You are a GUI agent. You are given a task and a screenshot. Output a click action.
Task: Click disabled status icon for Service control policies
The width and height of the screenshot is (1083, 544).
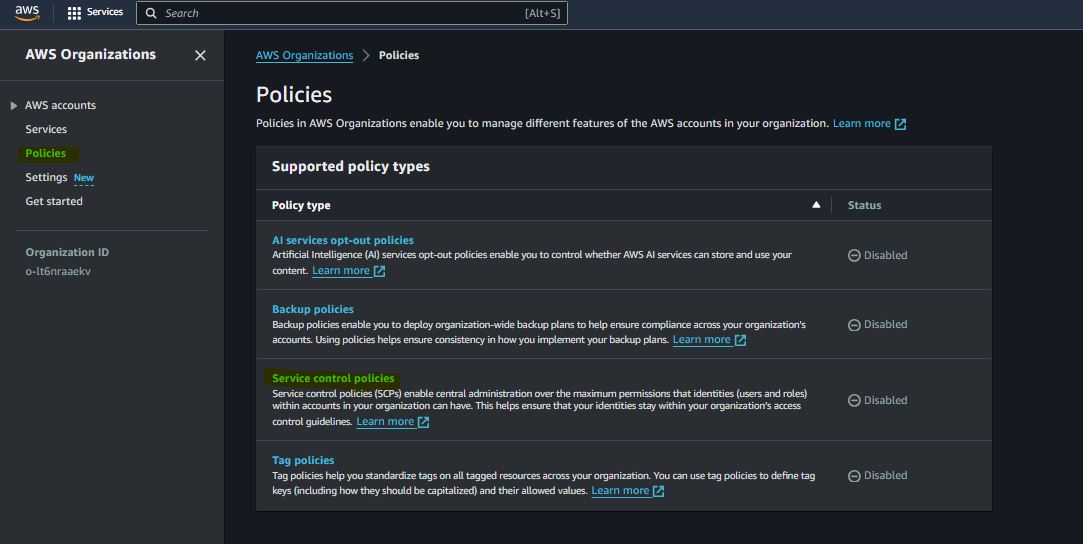click(854, 400)
